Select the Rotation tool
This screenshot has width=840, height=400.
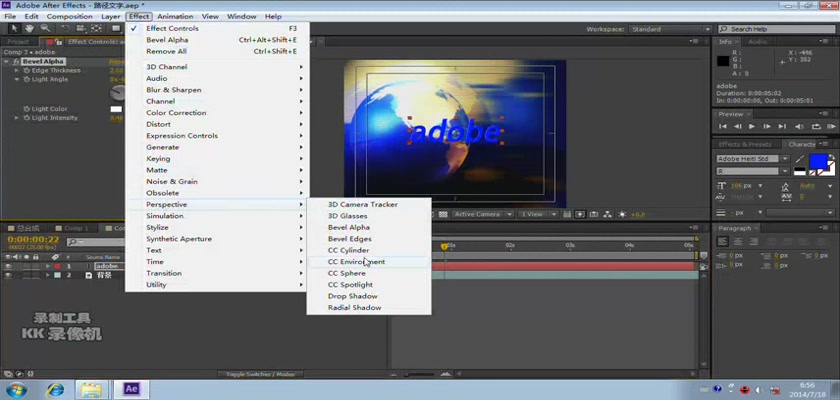tap(65, 28)
